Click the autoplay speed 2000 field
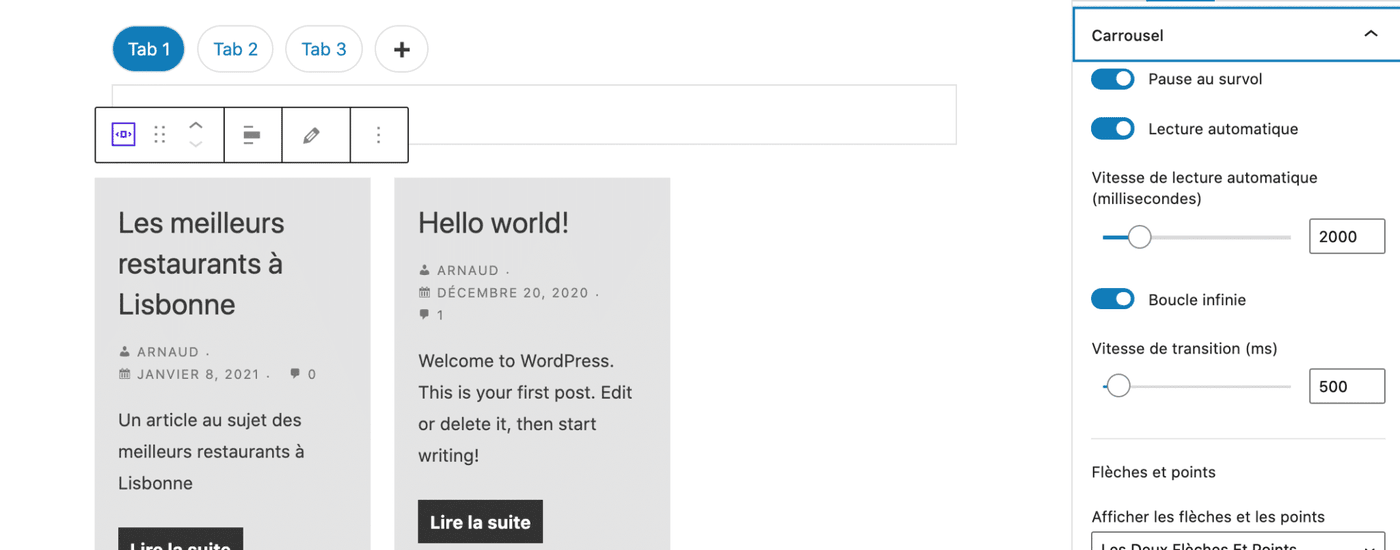1400x550 pixels. 1346,237
